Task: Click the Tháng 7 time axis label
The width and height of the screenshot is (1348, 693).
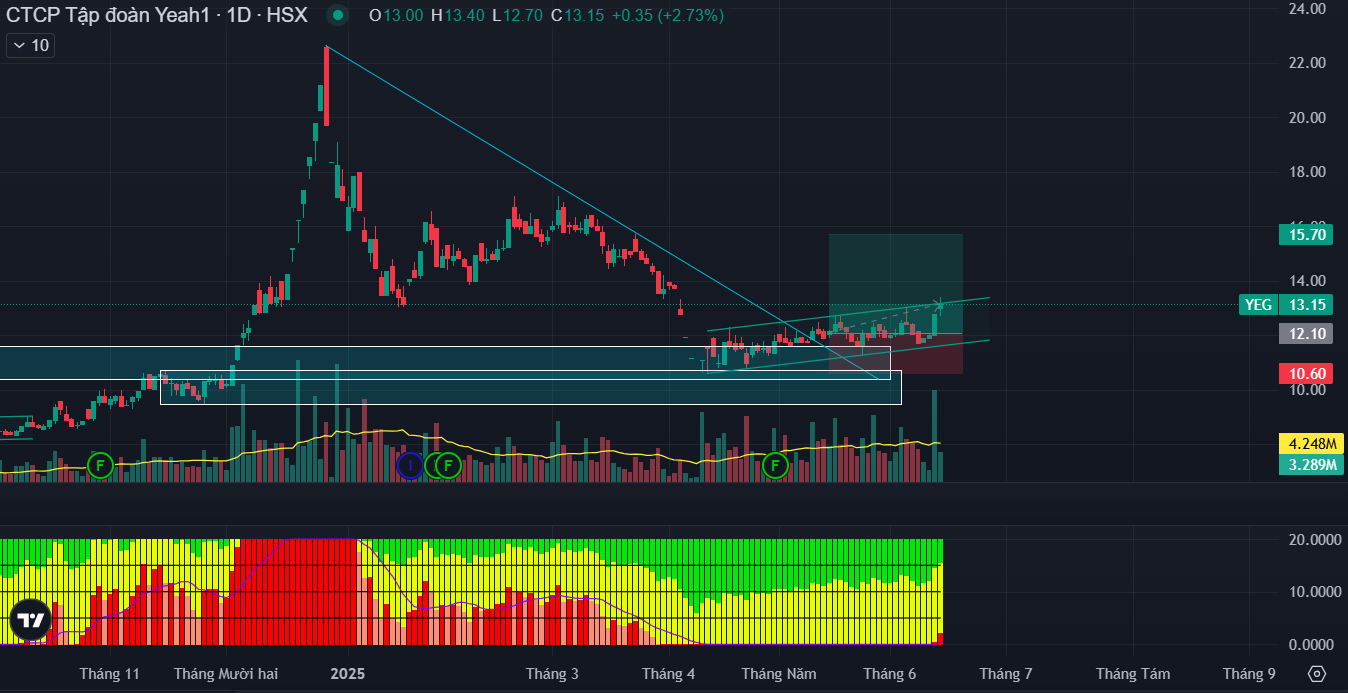Action: [x=1006, y=674]
